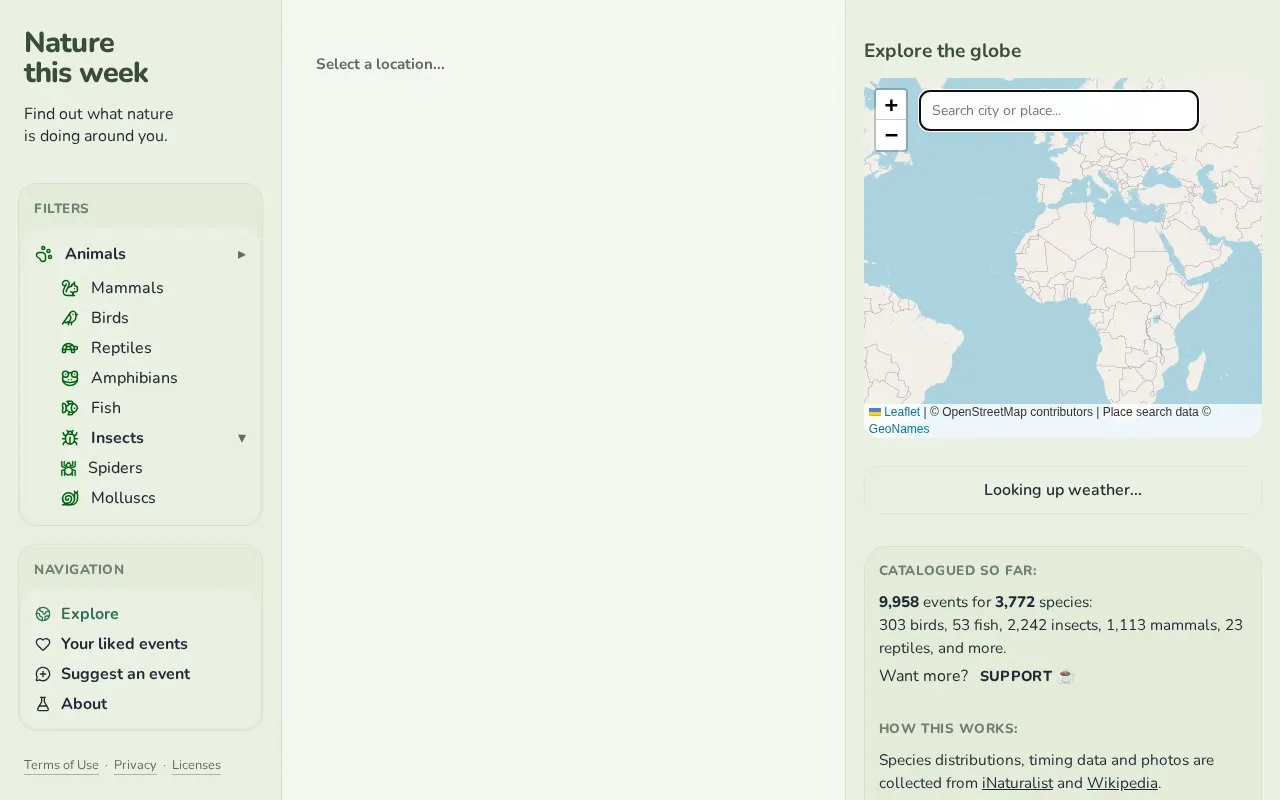Click the Reptiles turtle icon
This screenshot has width=1280, height=800.
pyautogui.click(x=69, y=348)
